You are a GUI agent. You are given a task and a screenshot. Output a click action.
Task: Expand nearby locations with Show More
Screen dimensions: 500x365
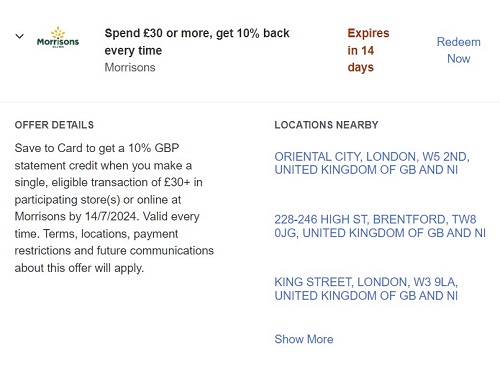[304, 339]
